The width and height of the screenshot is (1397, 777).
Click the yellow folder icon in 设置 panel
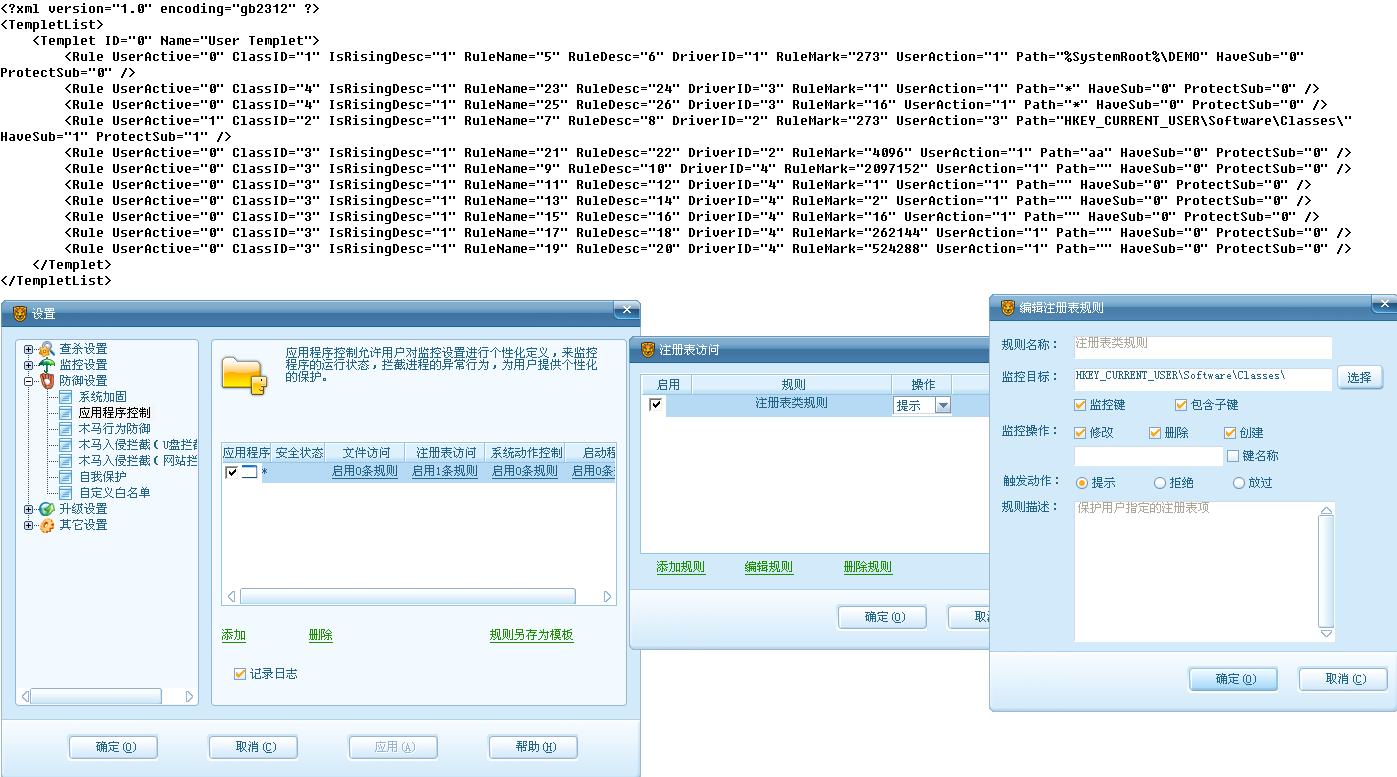click(245, 375)
